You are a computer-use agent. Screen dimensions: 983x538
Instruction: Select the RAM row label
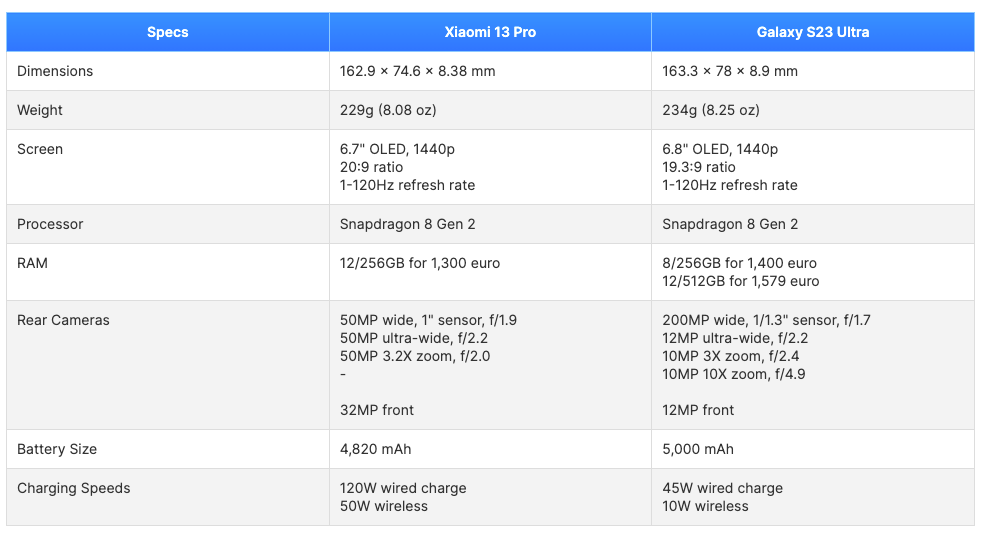[x=32, y=263]
